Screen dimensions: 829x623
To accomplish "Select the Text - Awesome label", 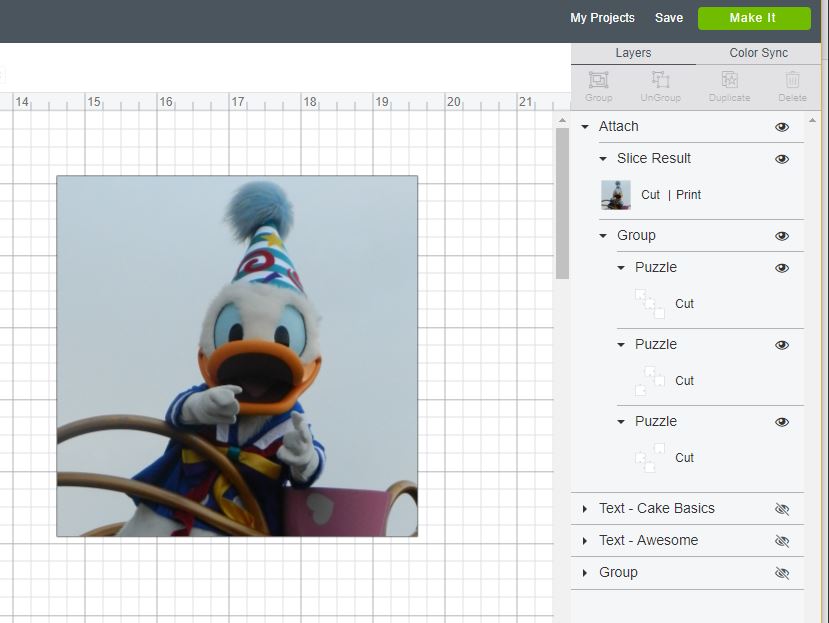I will pos(649,540).
